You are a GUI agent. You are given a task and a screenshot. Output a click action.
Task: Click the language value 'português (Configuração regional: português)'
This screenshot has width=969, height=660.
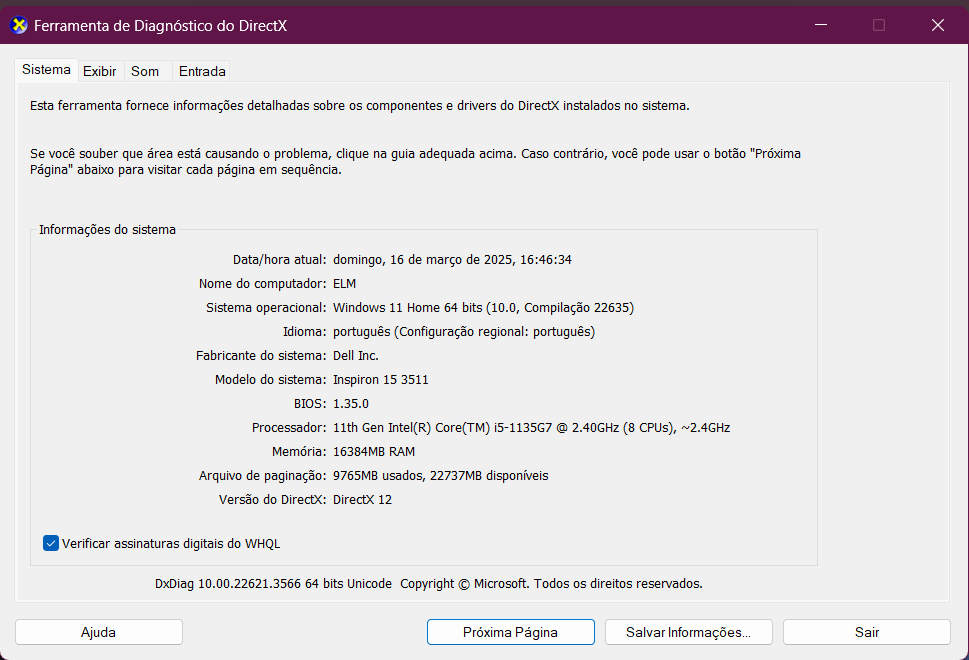click(x=464, y=332)
